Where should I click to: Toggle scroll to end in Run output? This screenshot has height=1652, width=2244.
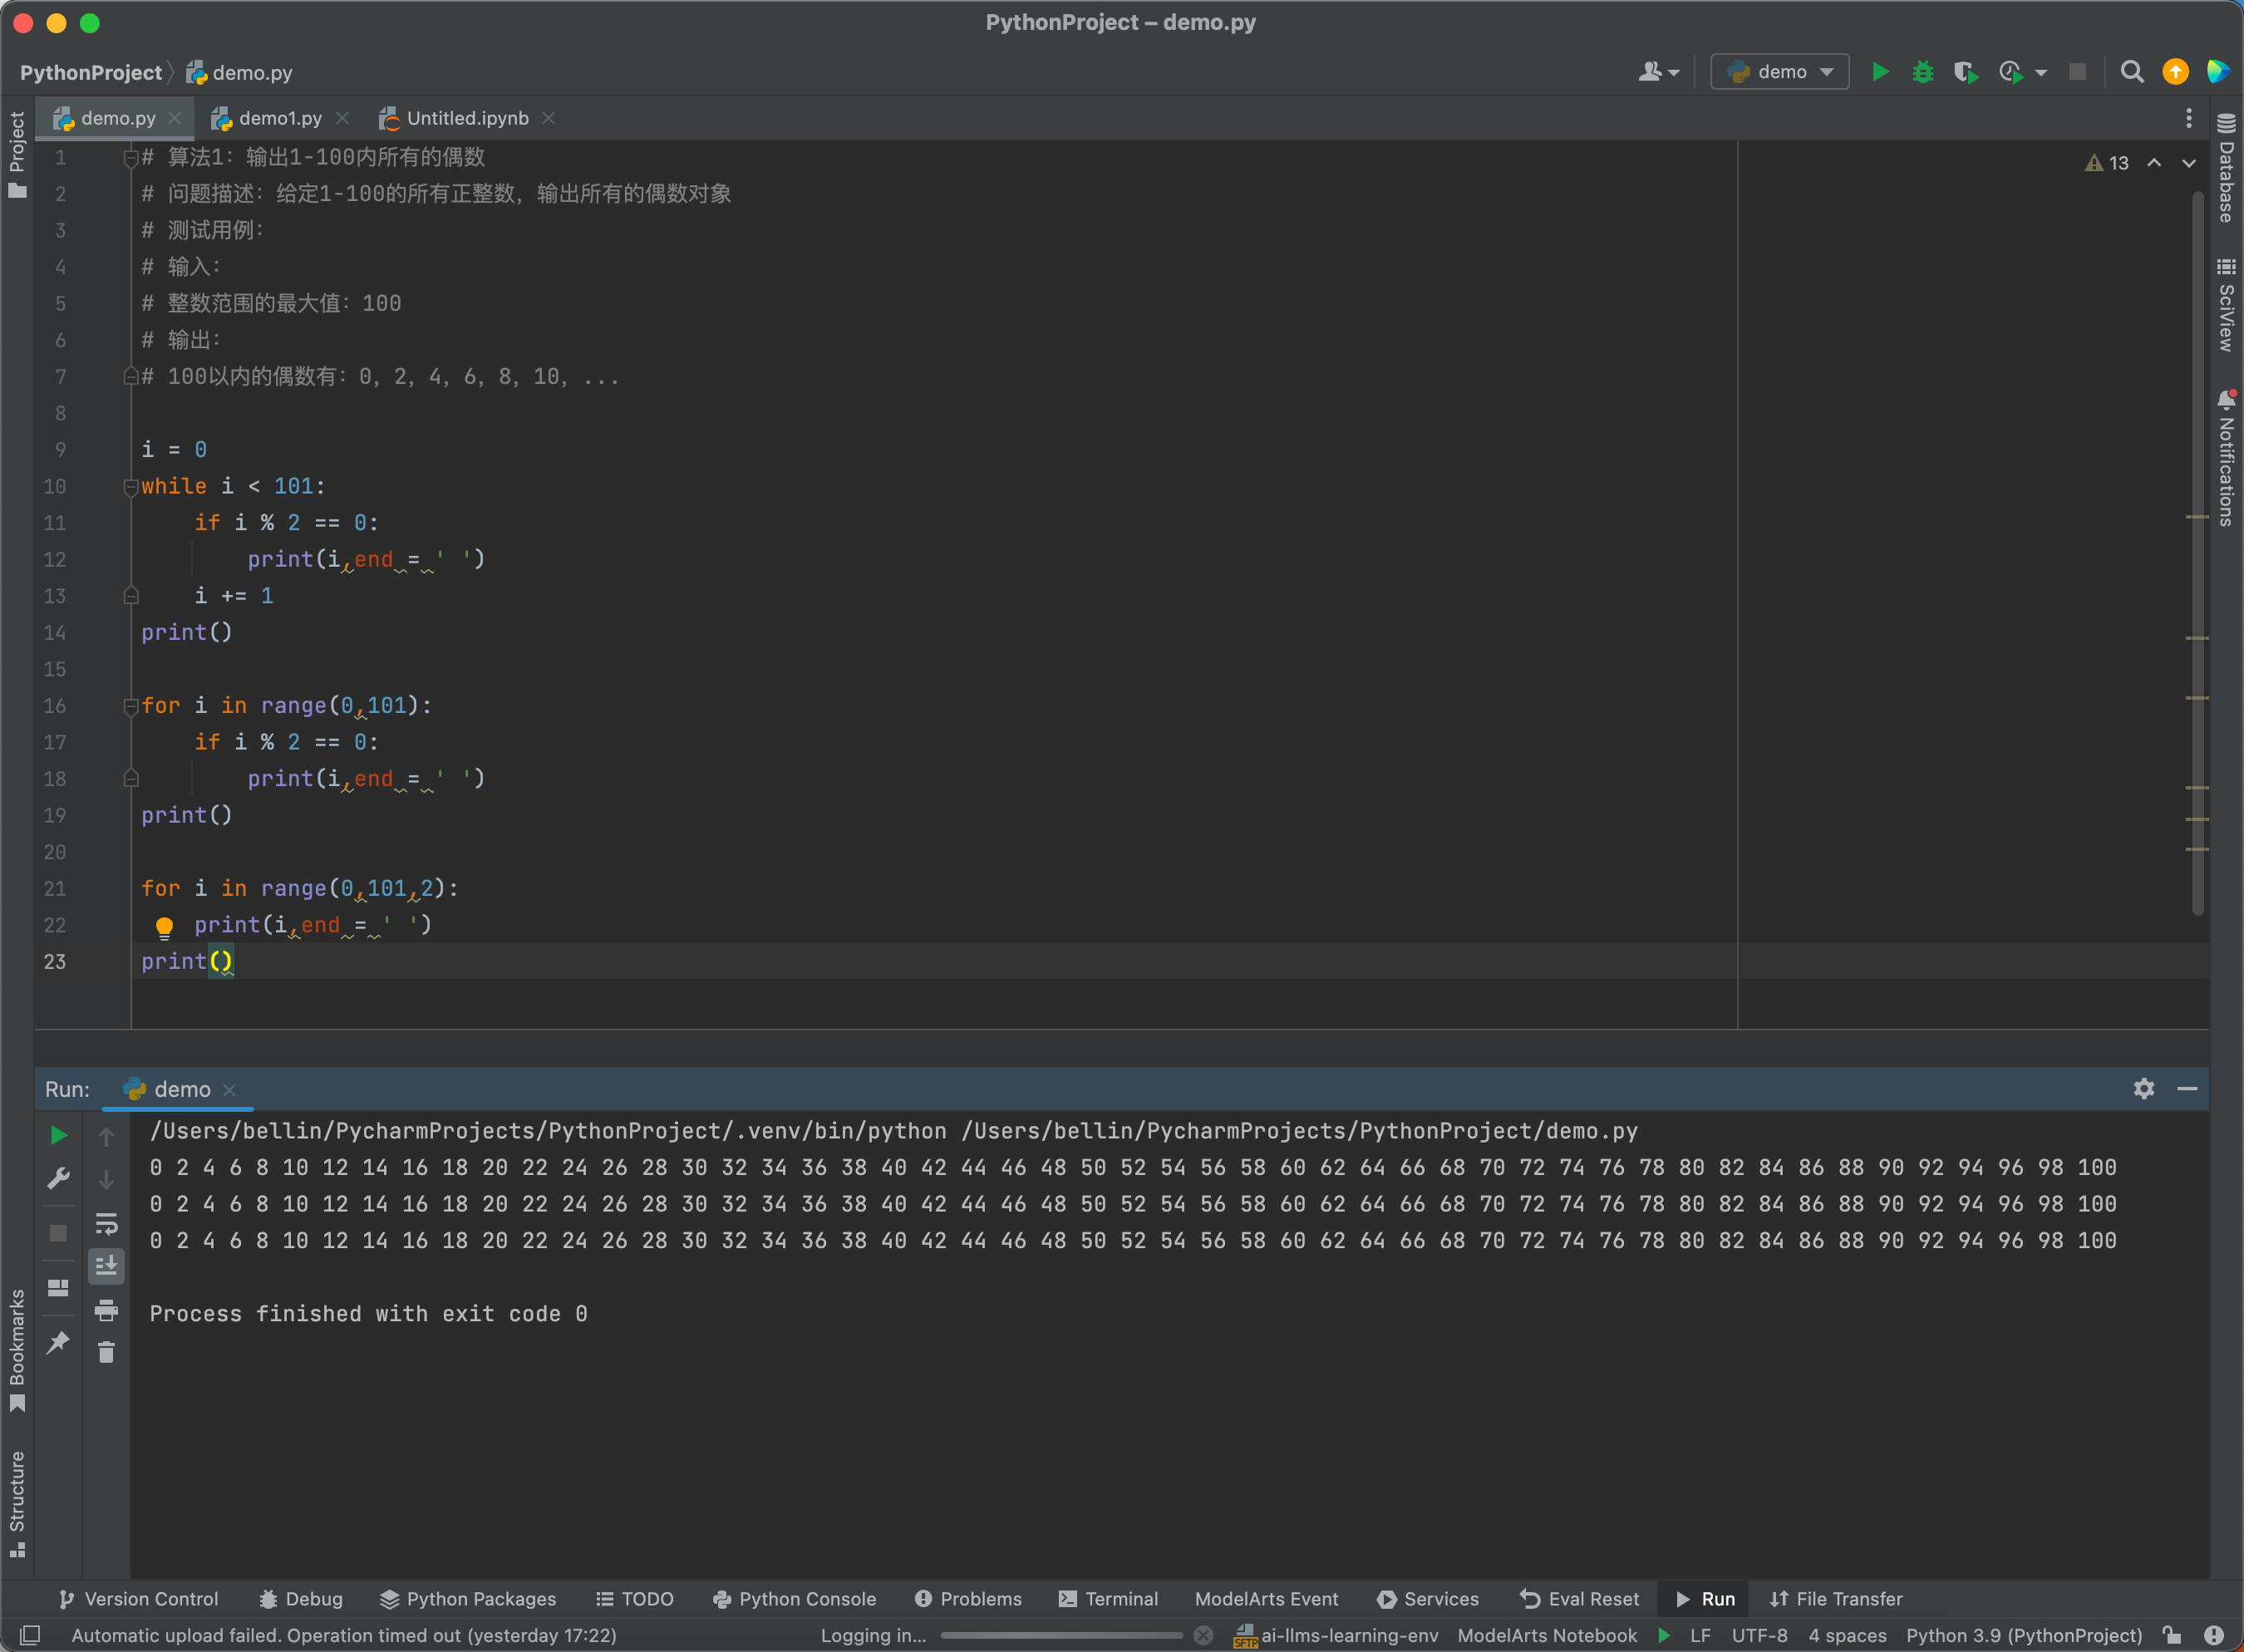[x=106, y=1266]
